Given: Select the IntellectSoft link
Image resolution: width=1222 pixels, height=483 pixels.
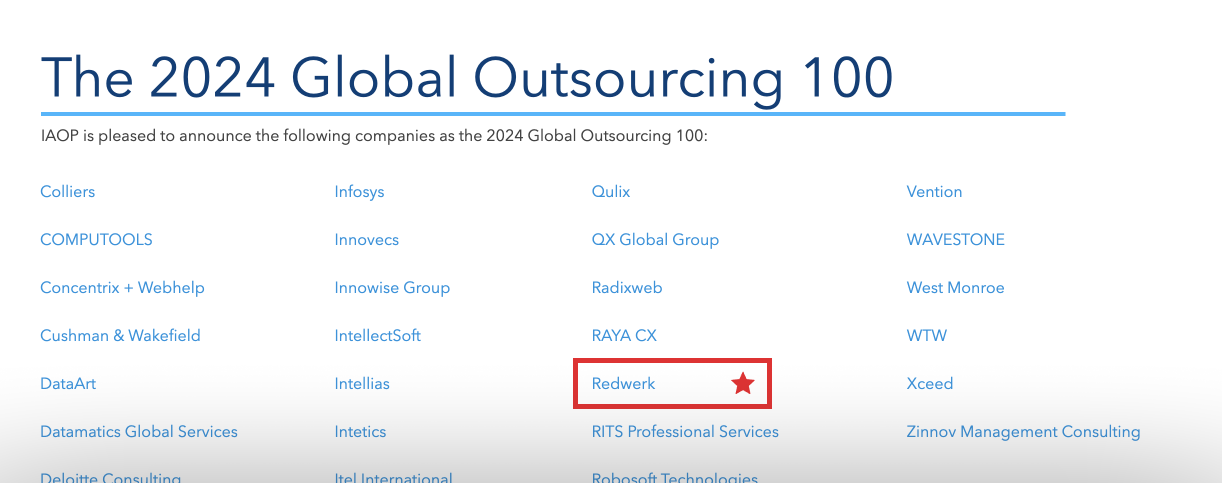Looking at the screenshot, I should click(x=377, y=335).
